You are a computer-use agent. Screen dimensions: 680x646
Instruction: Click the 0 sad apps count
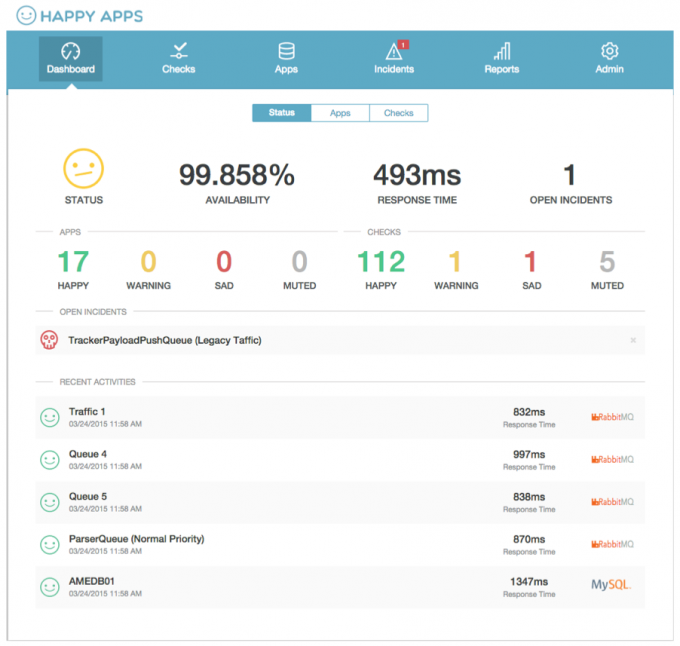224,262
